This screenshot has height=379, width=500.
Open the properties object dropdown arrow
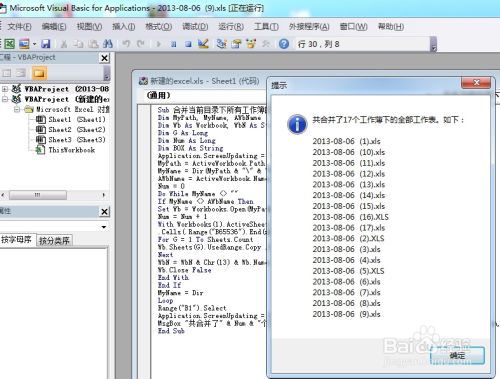coord(104,227)
